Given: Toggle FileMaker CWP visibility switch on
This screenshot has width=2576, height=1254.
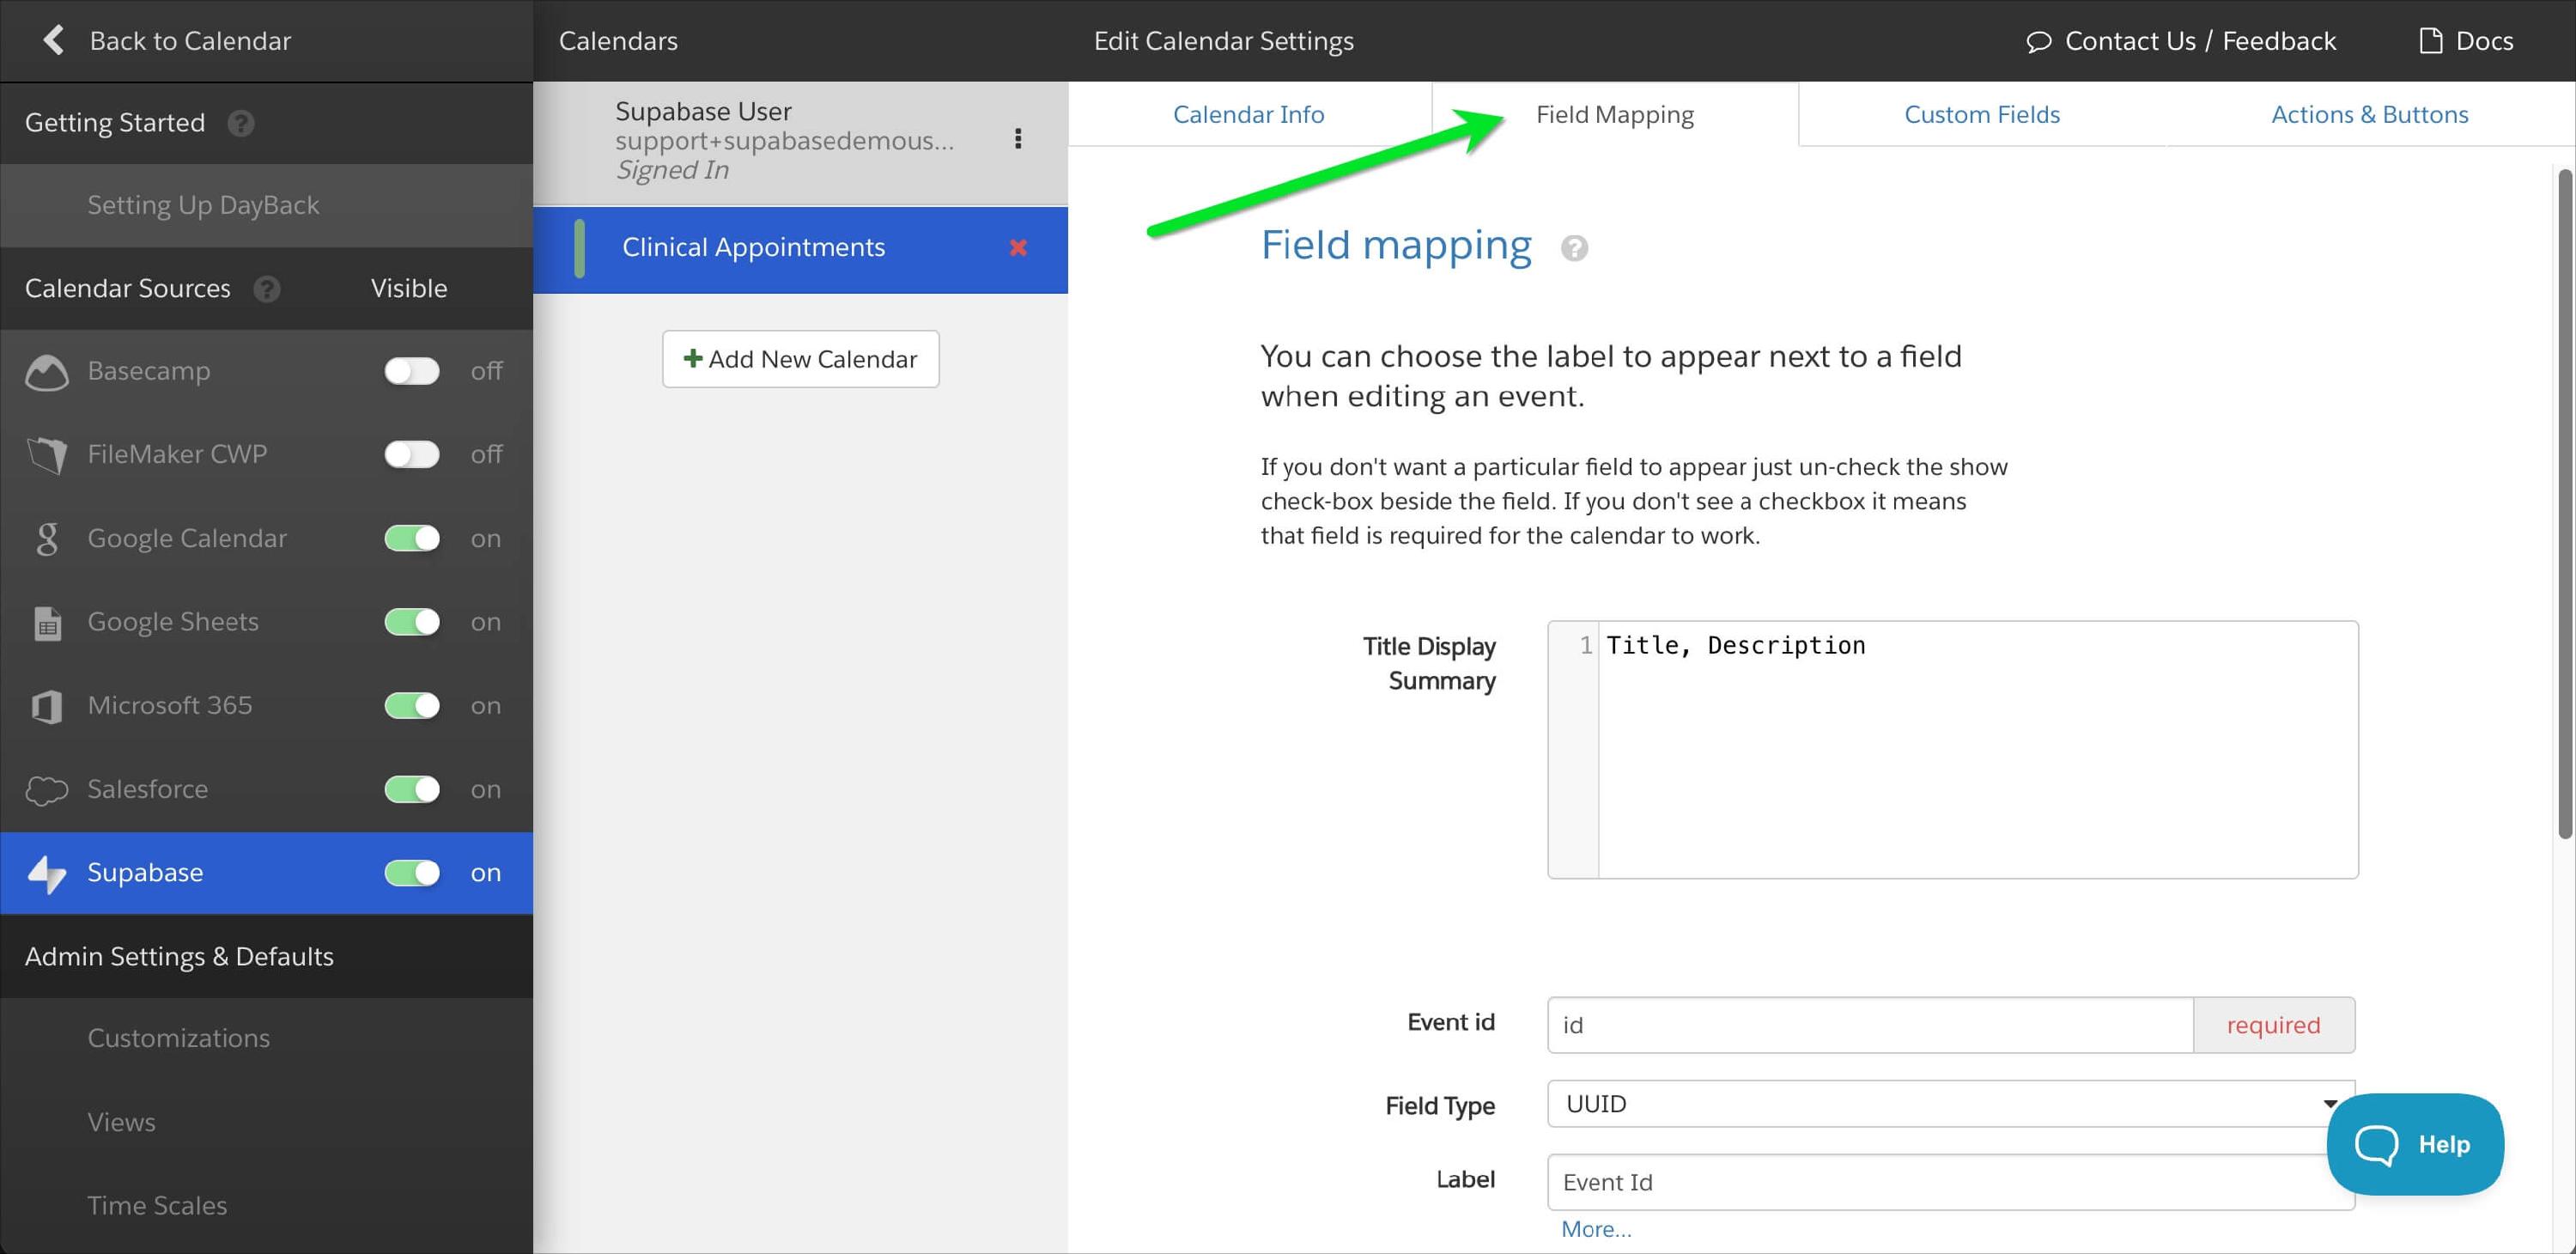Looking at the screenshot, I should tap(412, 454).
